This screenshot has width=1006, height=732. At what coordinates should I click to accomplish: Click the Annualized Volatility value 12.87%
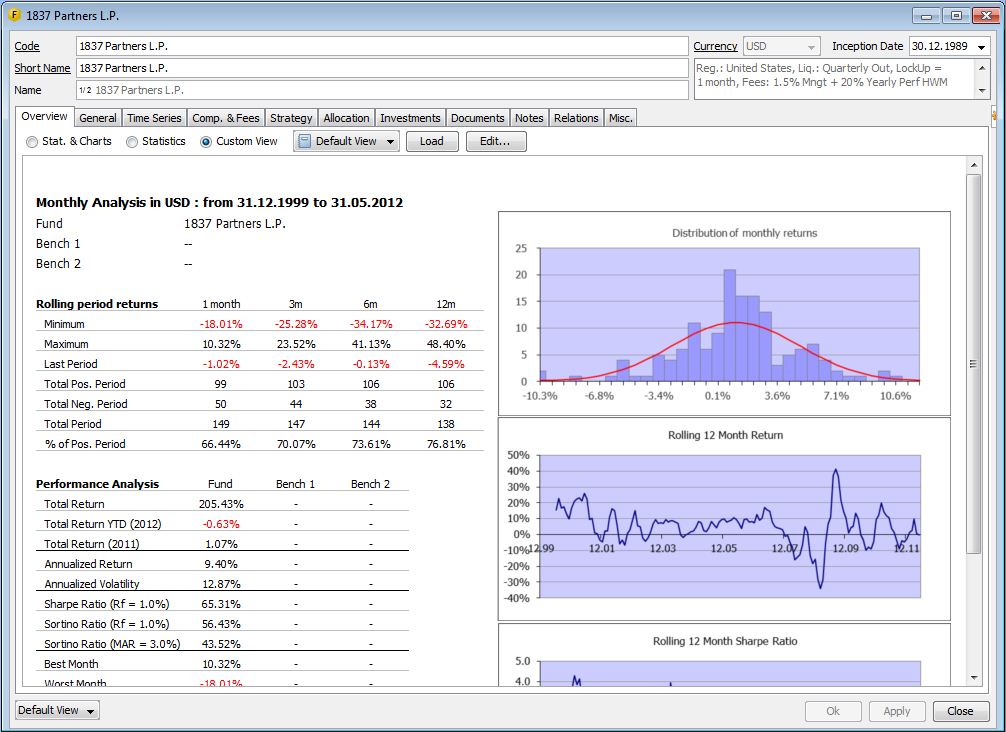tap(221, 584)
